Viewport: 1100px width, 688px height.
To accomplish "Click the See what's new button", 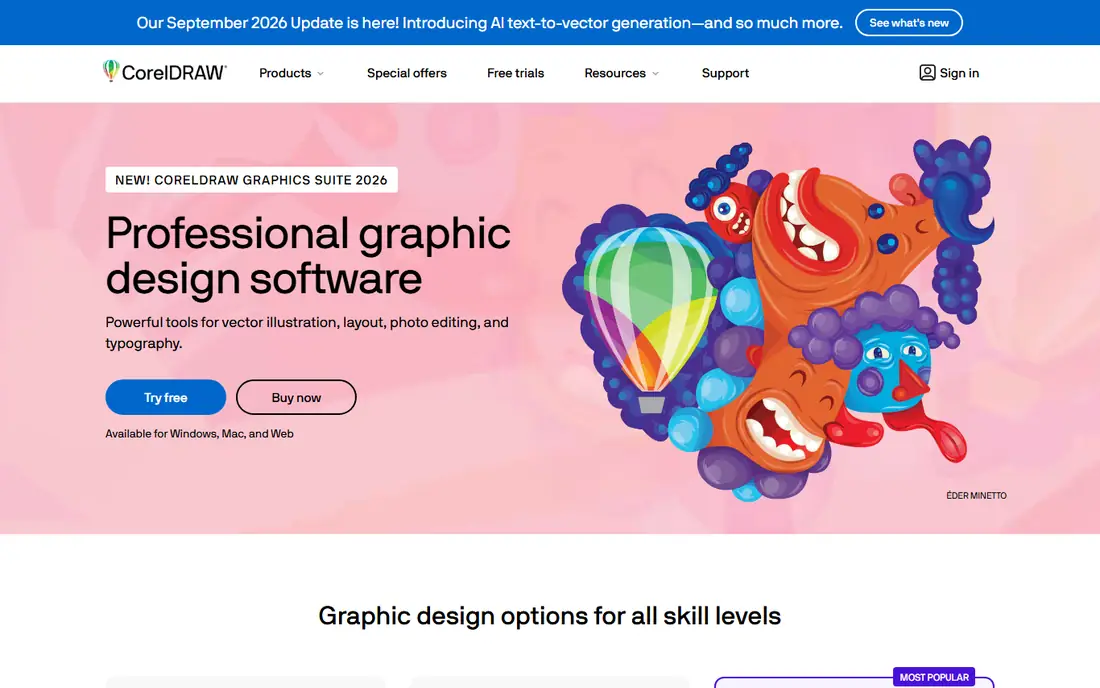I will point(908,22).
